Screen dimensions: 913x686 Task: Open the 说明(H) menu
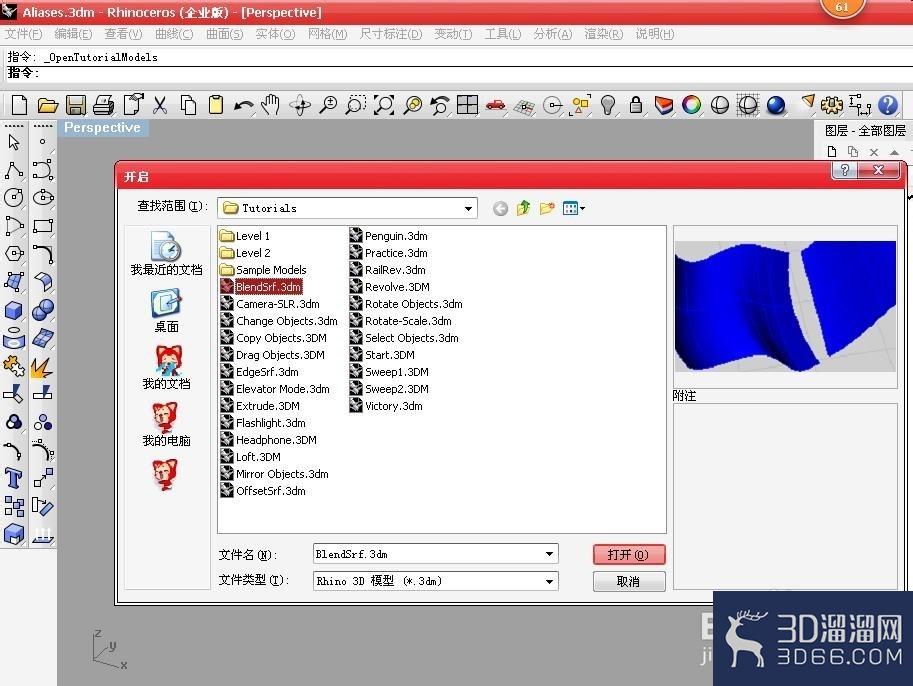coord(654,34)
